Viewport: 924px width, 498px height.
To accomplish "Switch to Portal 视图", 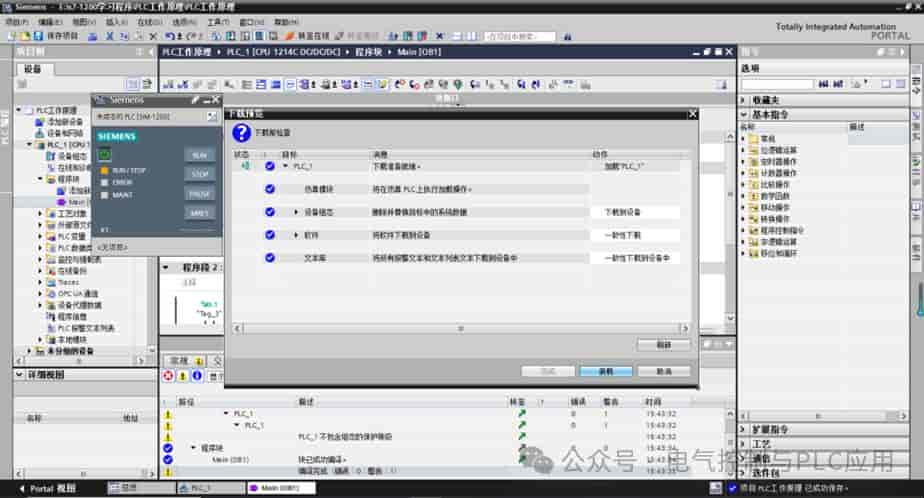I will pyautogui.click(x=48, y=489).
